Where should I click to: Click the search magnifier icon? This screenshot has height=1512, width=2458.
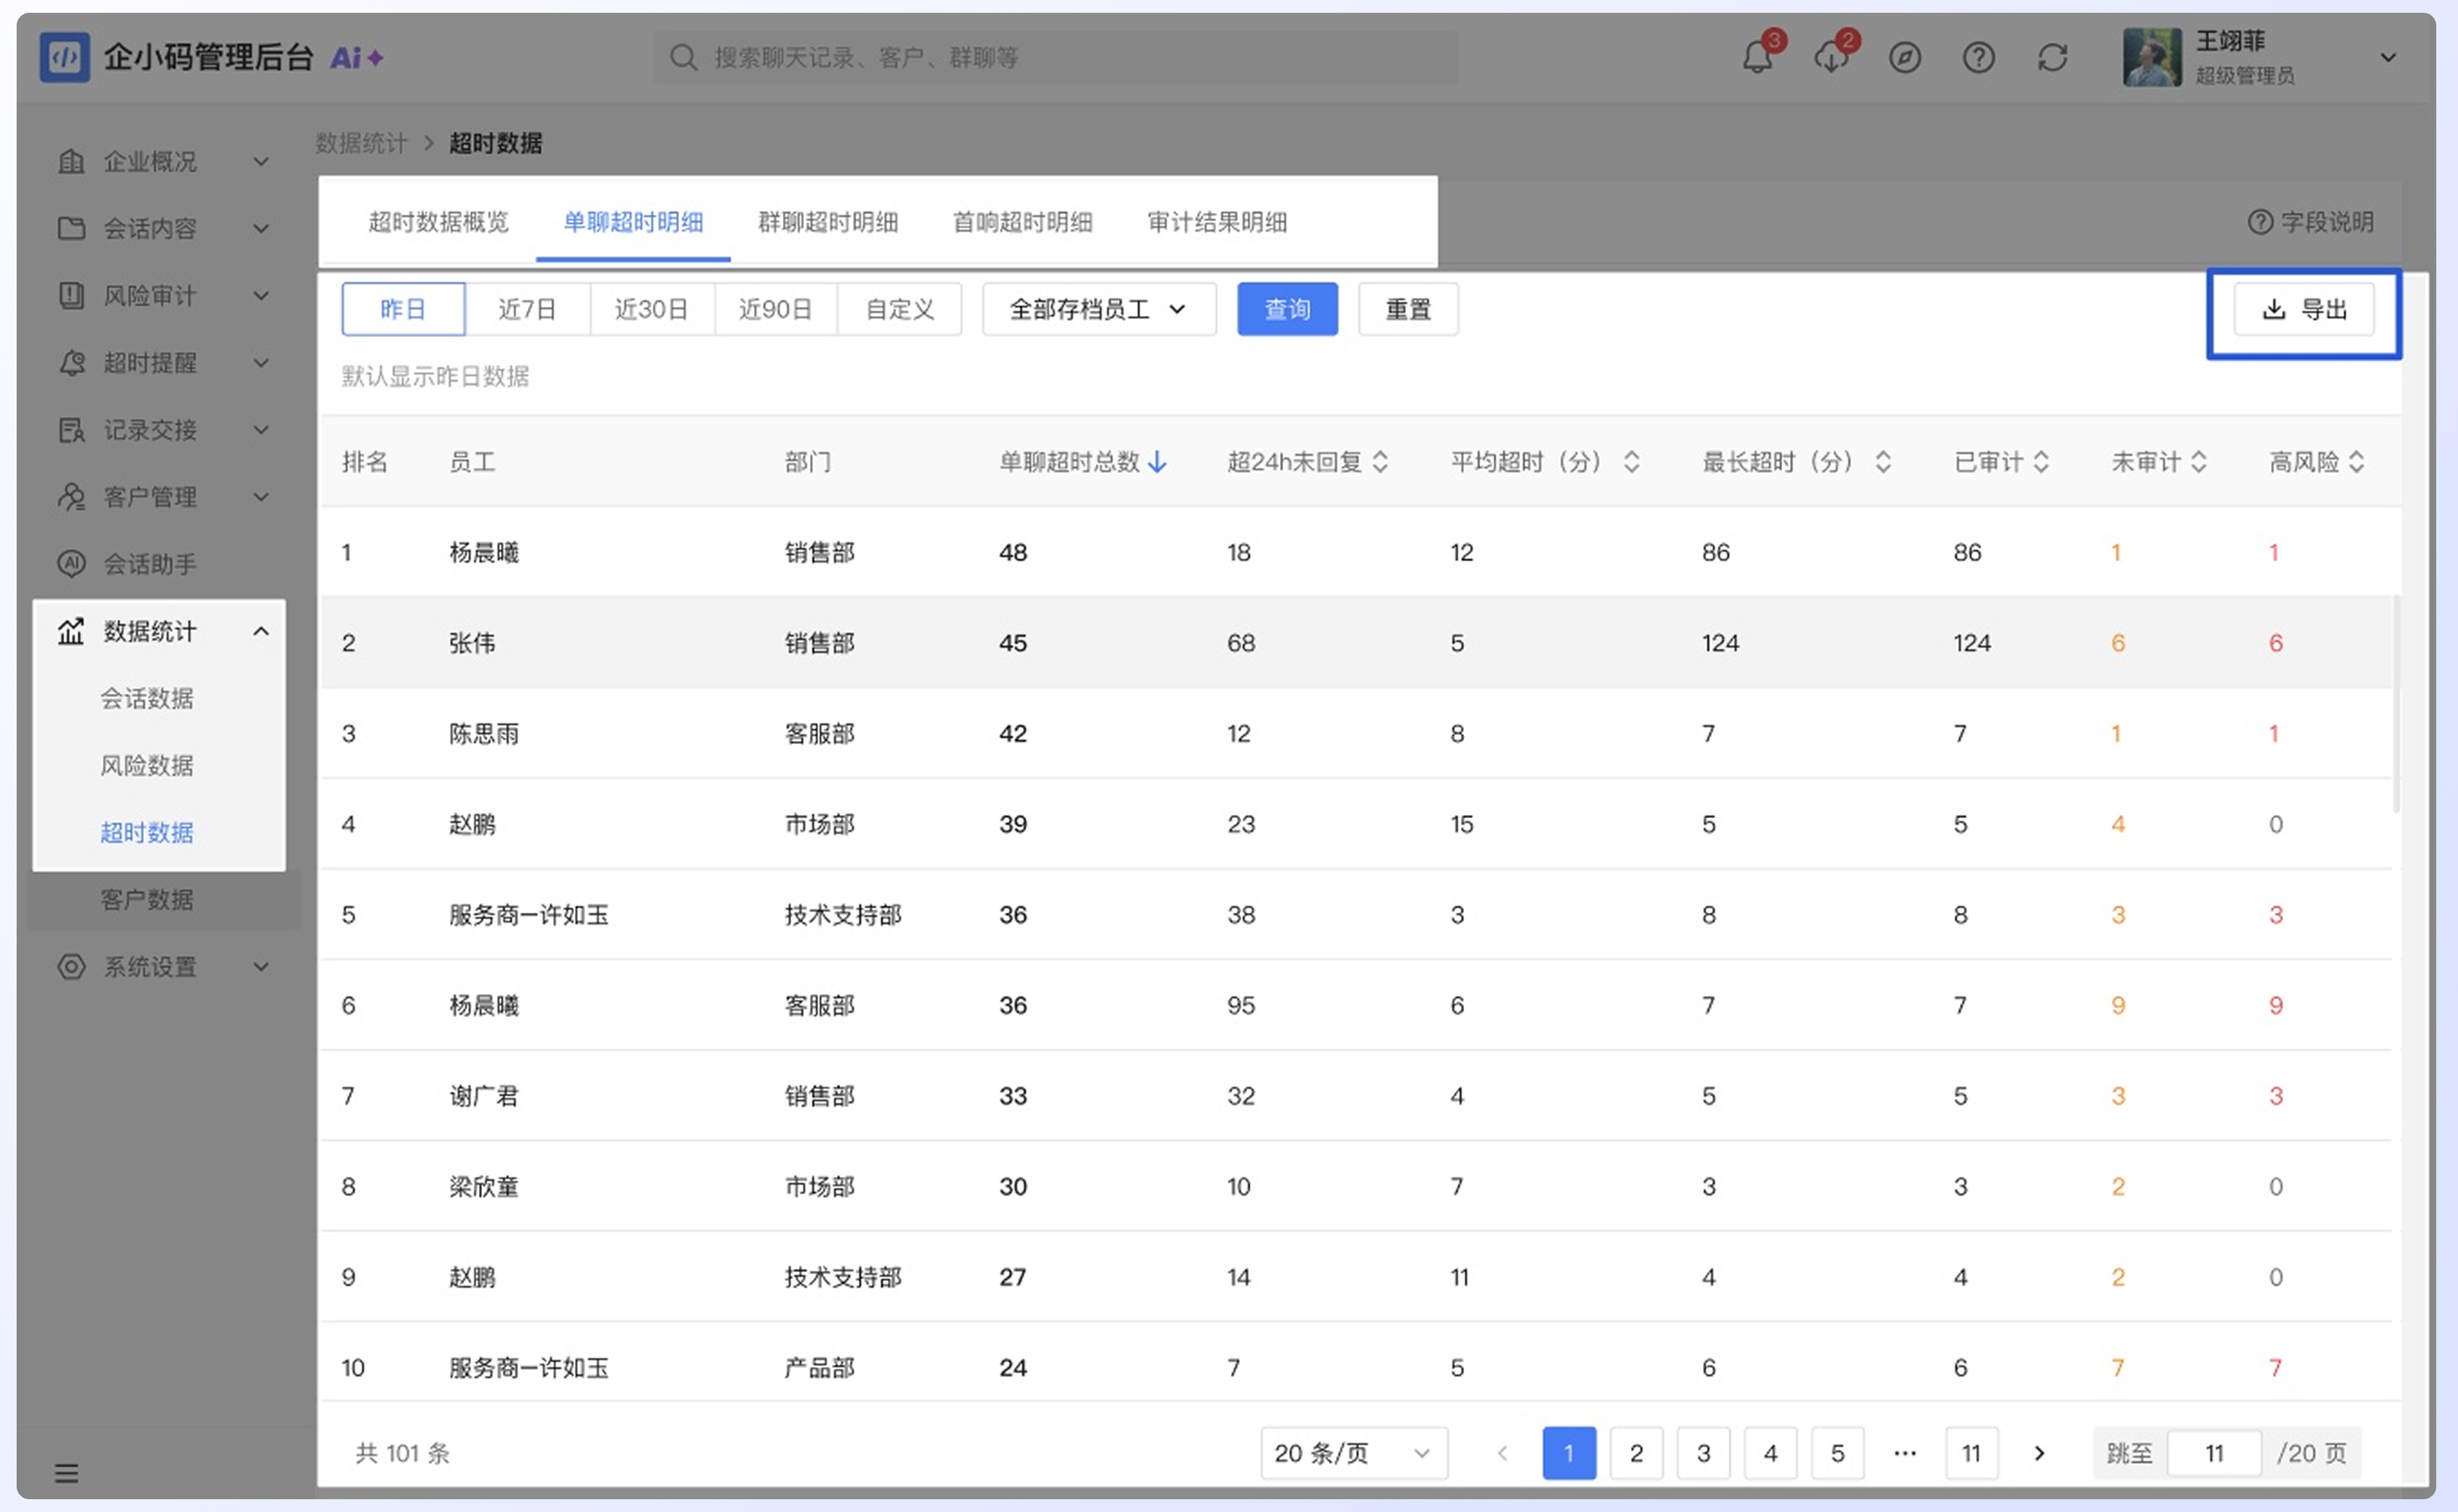click(x=683, y=57)
